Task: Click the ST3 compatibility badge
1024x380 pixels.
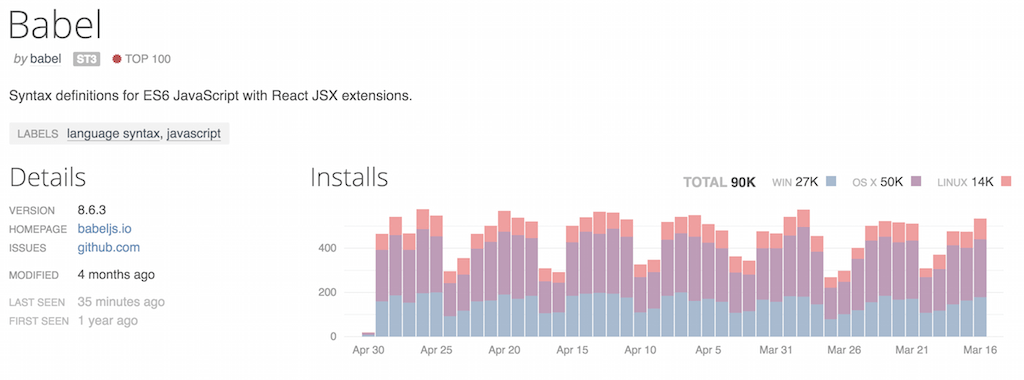Action: pos(86,59)
